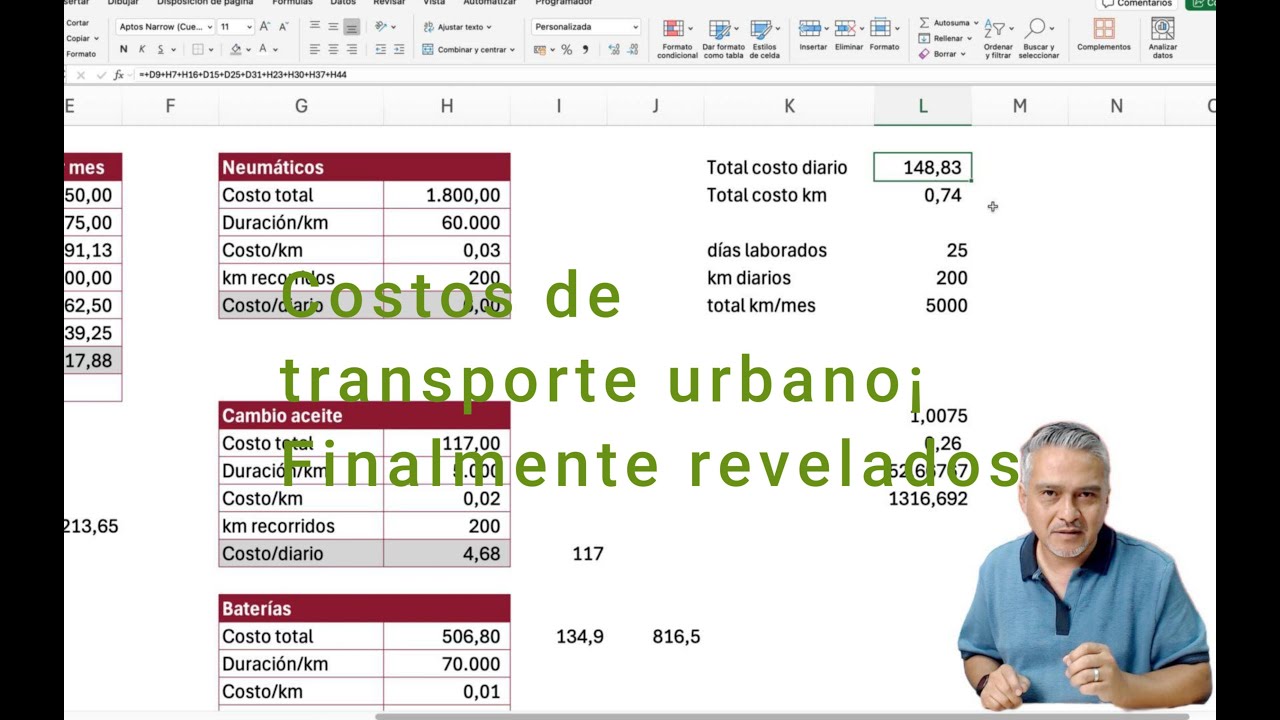Open the Rellenar menu
This screenshot has width=1280, height=720.
coord(946,38)
